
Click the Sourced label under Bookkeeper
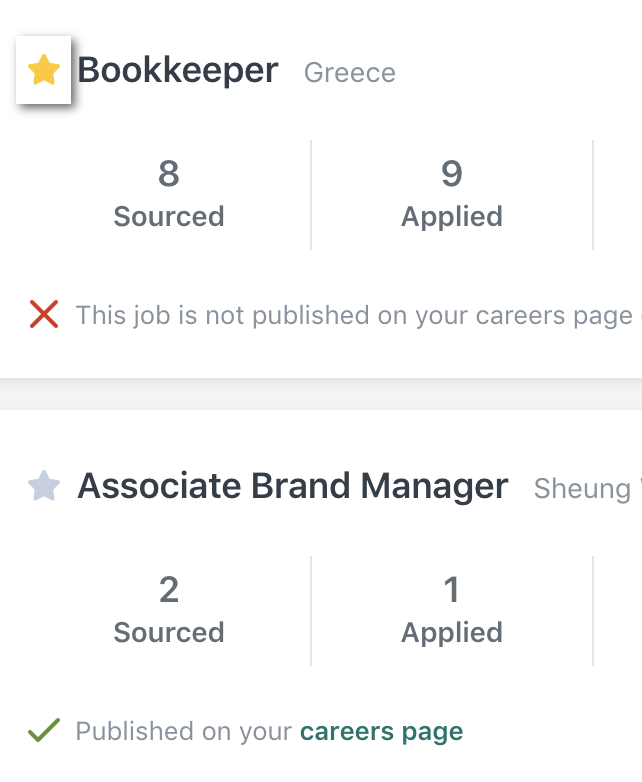169,216
